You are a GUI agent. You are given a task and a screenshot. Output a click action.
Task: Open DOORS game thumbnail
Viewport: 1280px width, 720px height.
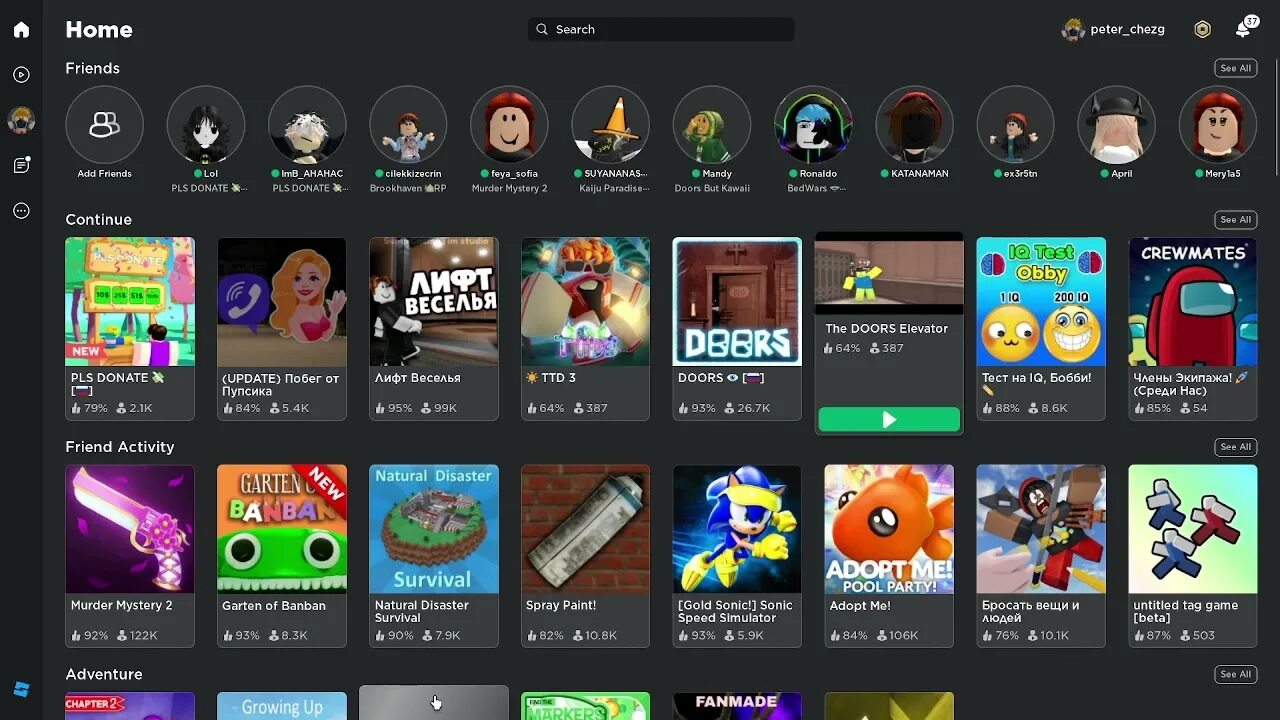[737, 301]
